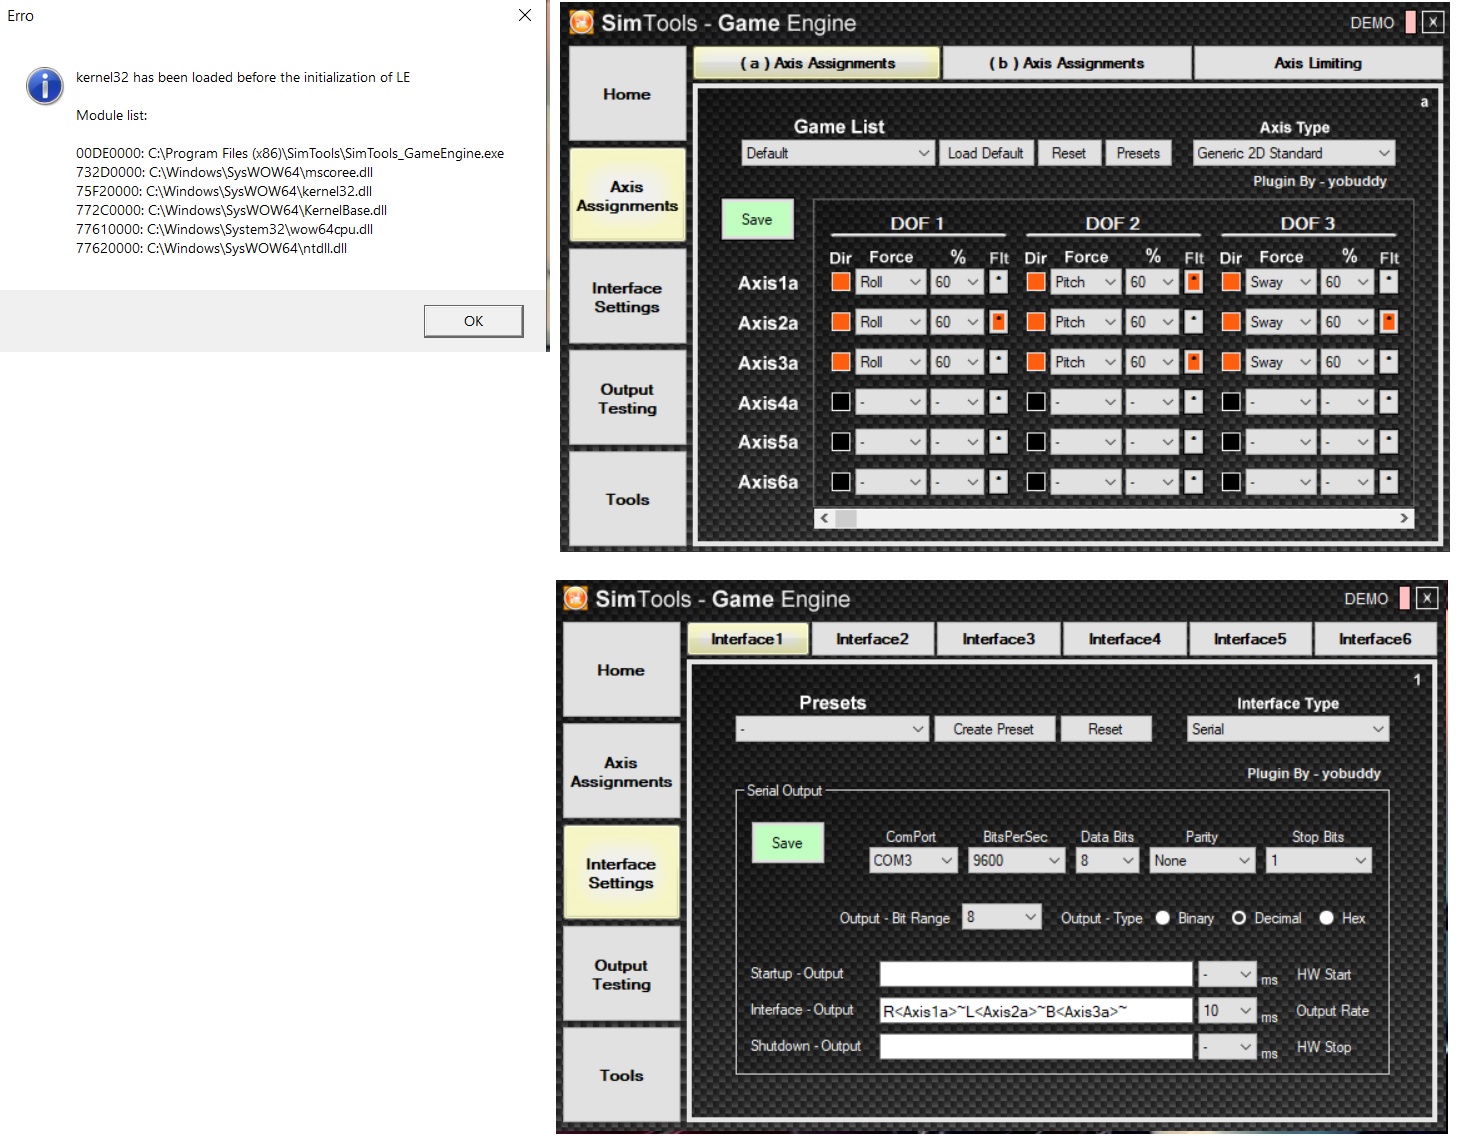Select the Interface1 tab
The image size is (1464, 1140).
[747, 639]
